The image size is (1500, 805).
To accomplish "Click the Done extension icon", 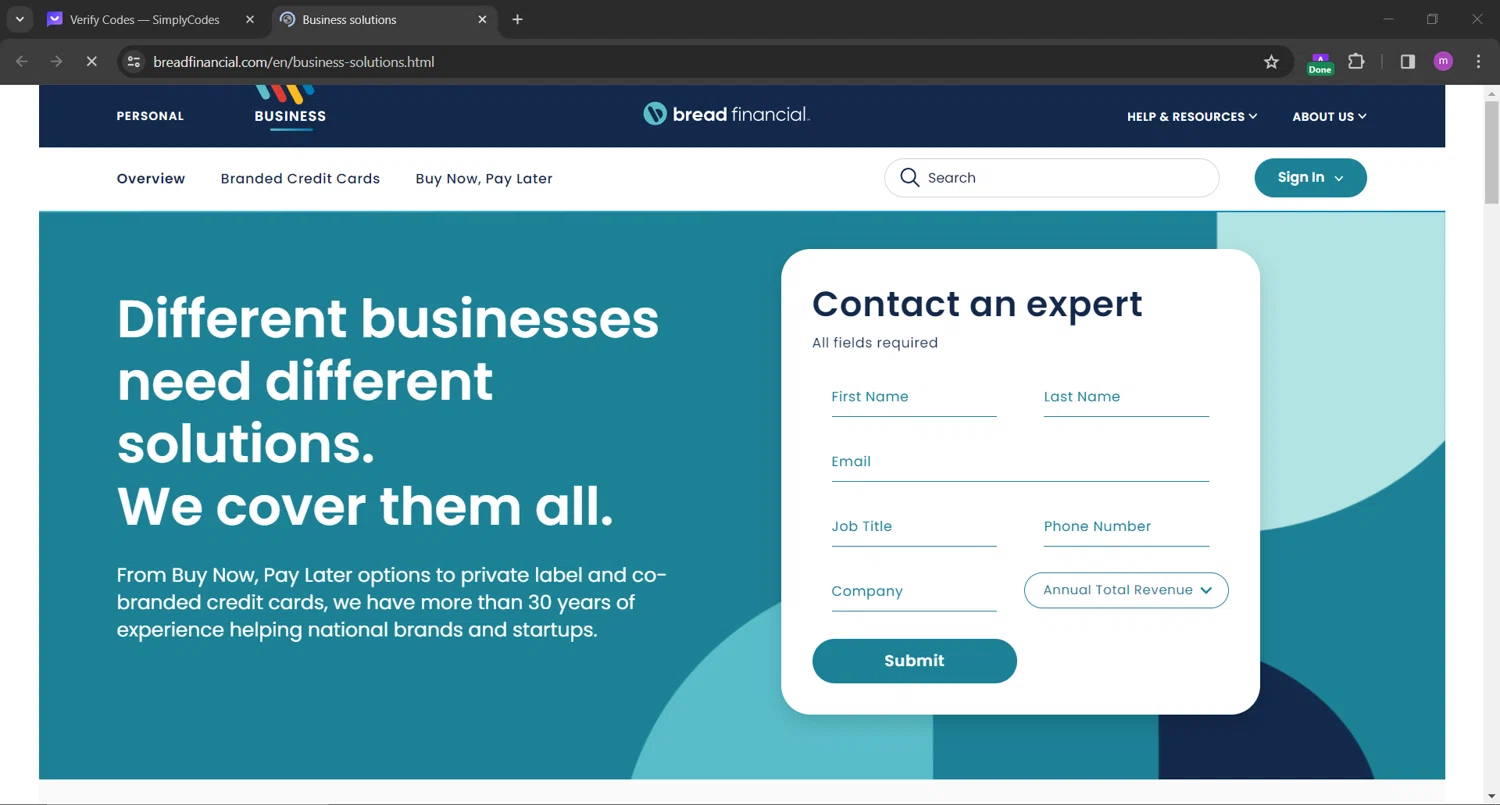I will [x=1320, y=64].
